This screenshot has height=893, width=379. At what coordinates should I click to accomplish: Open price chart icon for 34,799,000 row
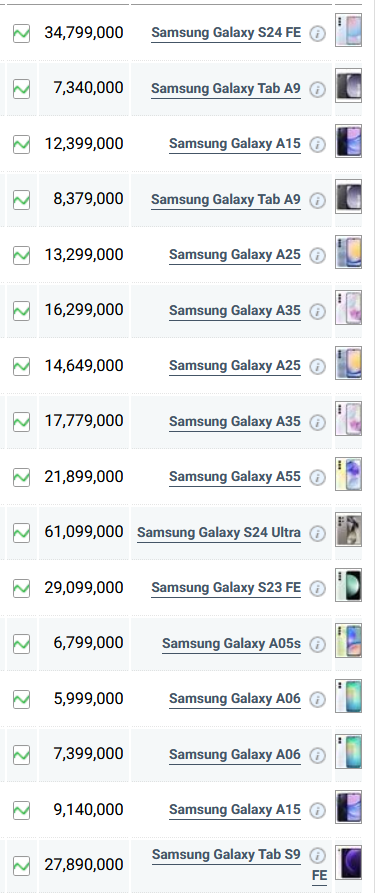(x=21, y=33)
